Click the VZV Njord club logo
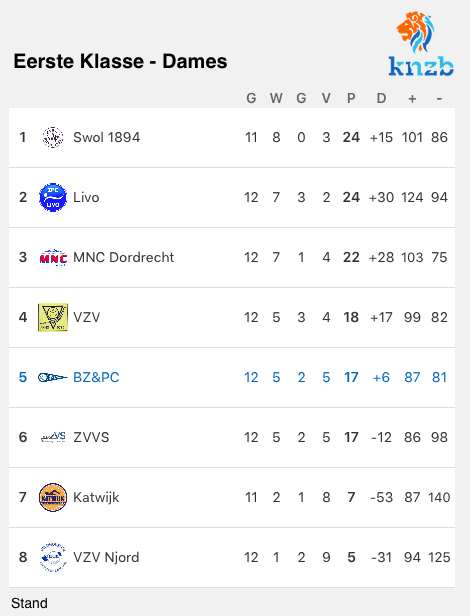Image resolution: width=470 pixels, height=616 pixels. (53, 557)
